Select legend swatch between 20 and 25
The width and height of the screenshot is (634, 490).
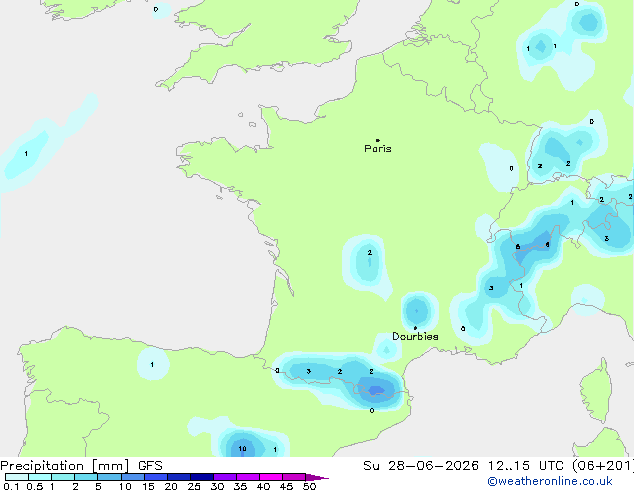179,477
